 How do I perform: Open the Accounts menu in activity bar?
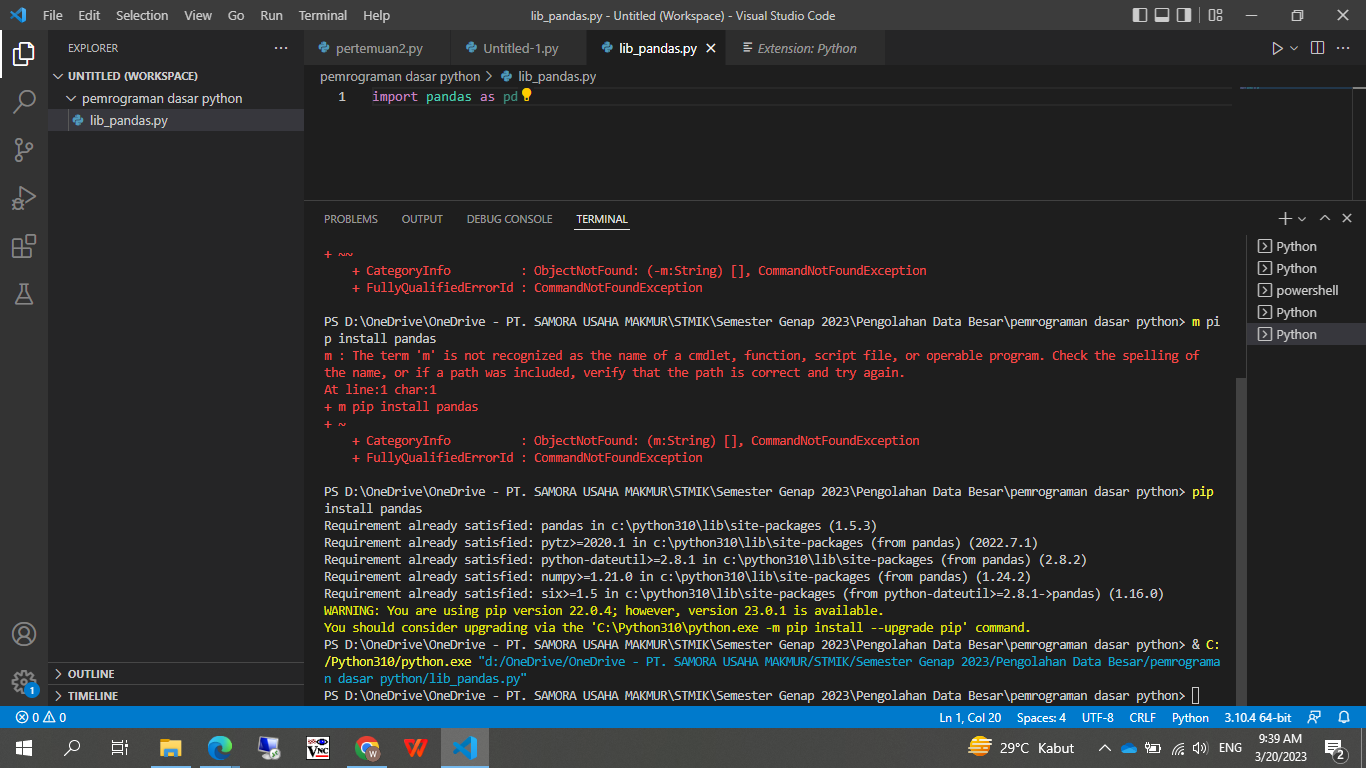(24, 634)
